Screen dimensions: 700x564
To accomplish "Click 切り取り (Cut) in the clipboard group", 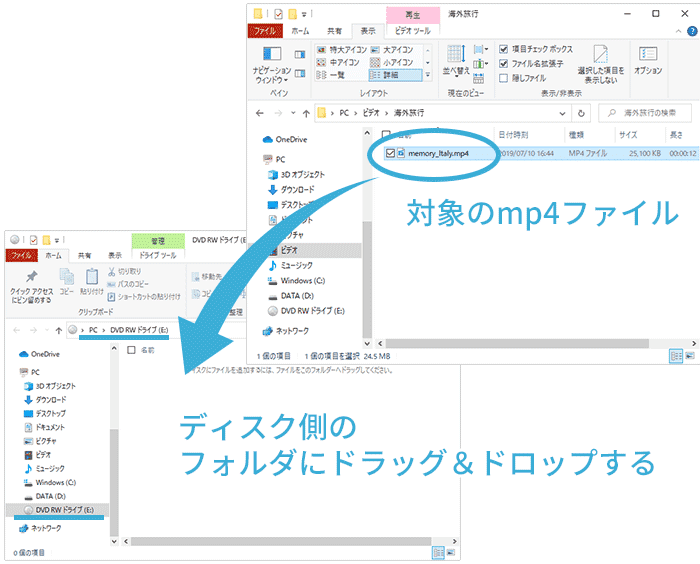I will click(x=129, y=271).
